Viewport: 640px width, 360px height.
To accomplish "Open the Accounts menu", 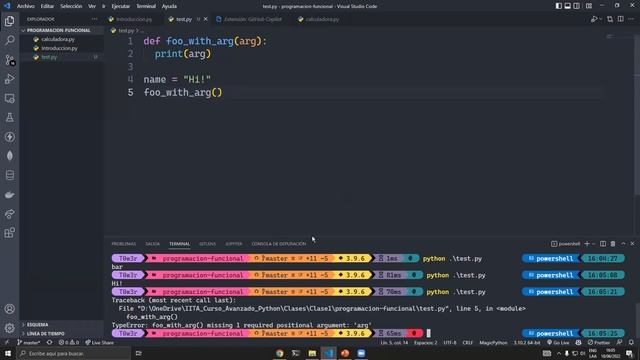I will pyautogui.click(x=9, y=309).
